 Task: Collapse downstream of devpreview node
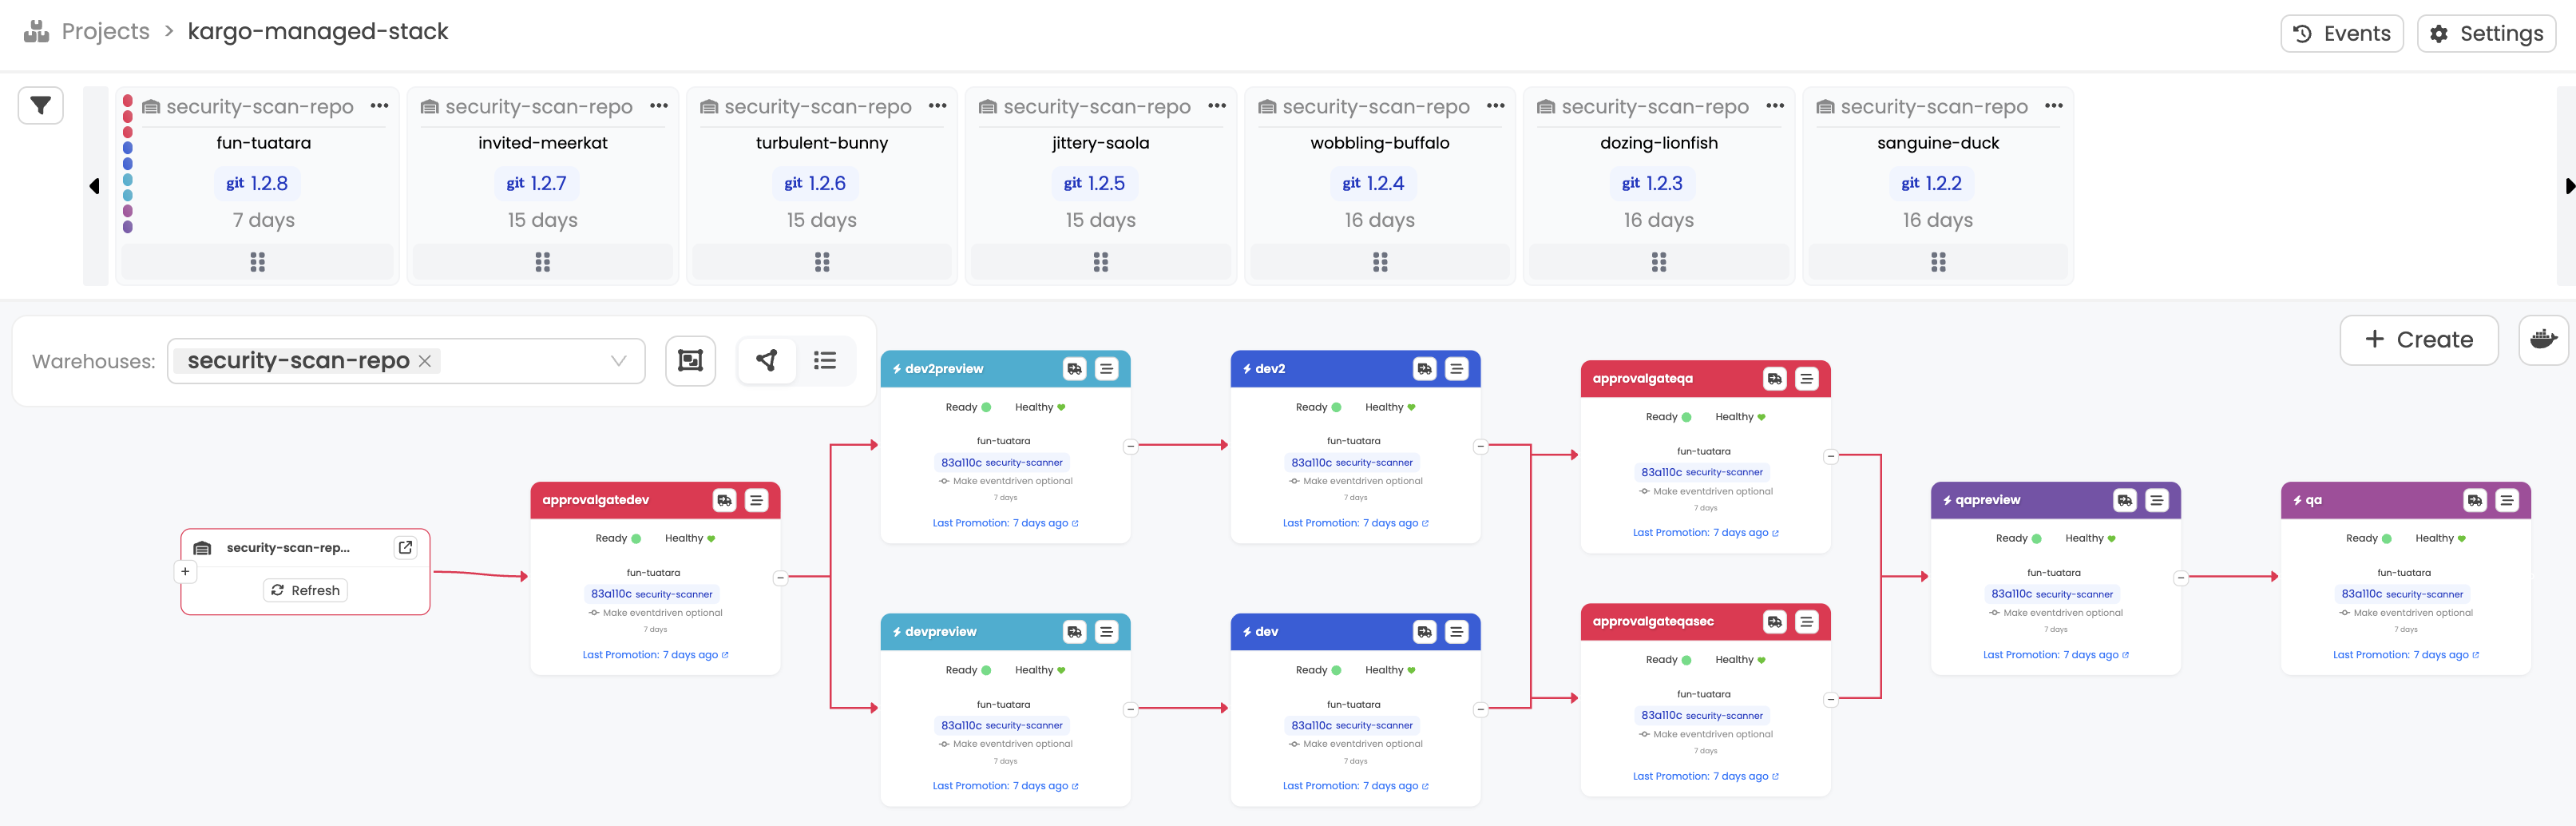pos(1131,710)
